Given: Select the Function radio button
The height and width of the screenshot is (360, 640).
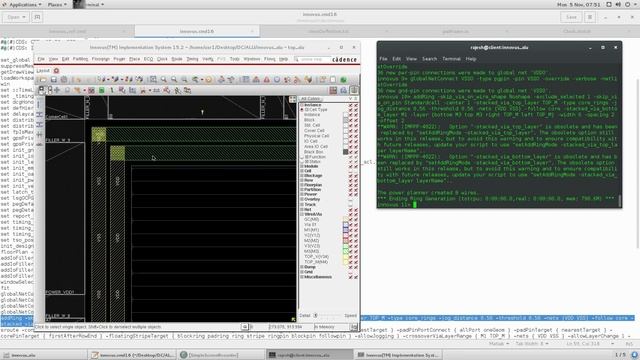Looking at the screenshot, I should click(302, 157).
